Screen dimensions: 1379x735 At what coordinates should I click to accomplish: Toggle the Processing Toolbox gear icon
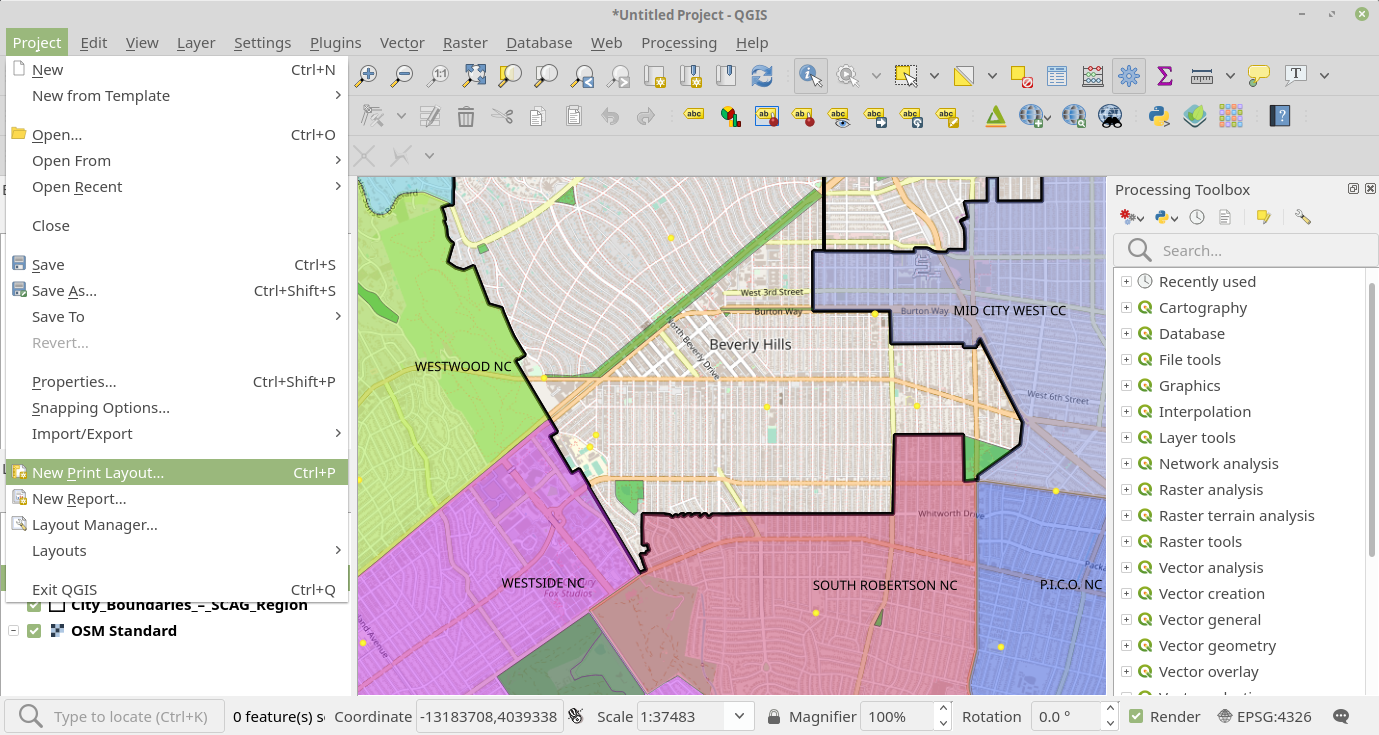(x=1129, y=75)
